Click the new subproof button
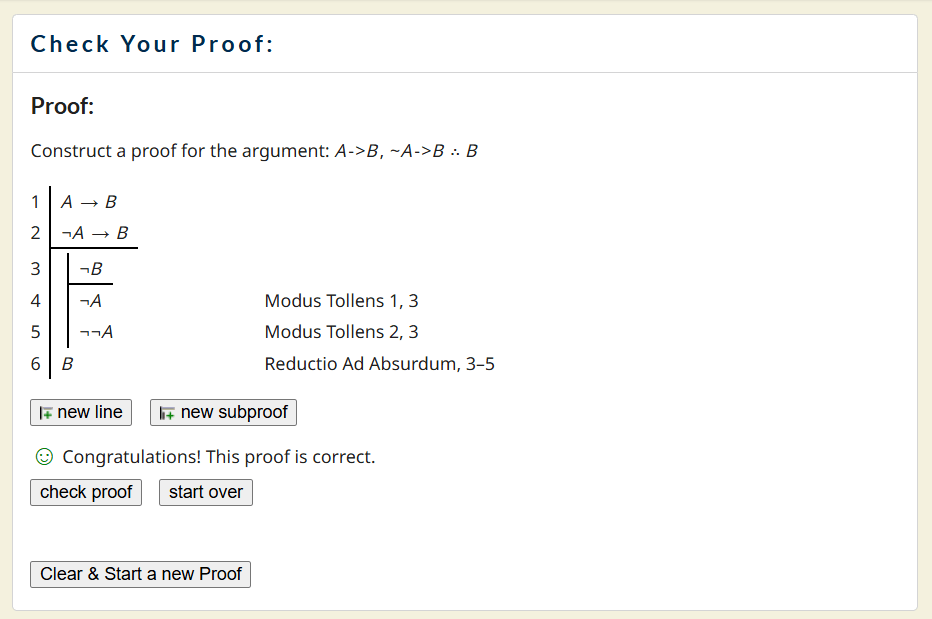Screen dimensions: 932x619 click(223, 412)
